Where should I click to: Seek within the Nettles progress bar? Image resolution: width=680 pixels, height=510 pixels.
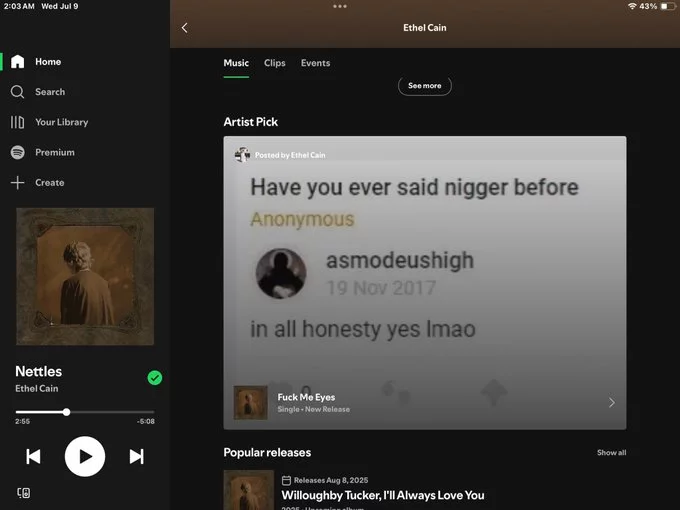tap(85, 412)
